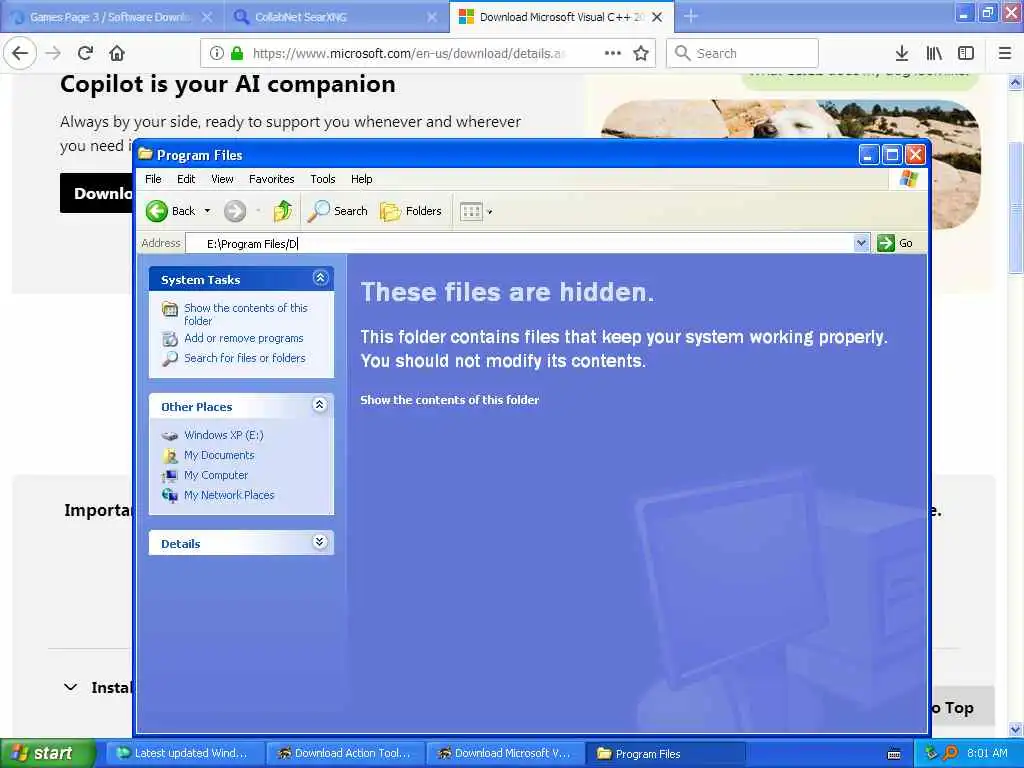Open My Network Places link
Image resolution: width=1024 pixels, height=768 pixels.
(229, 495)
